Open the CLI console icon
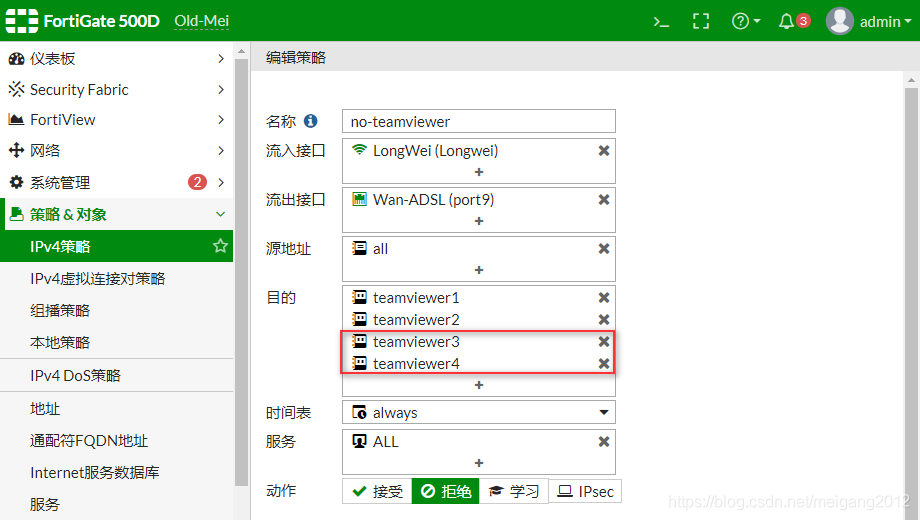The image size is (920, 520). point(661,22)
